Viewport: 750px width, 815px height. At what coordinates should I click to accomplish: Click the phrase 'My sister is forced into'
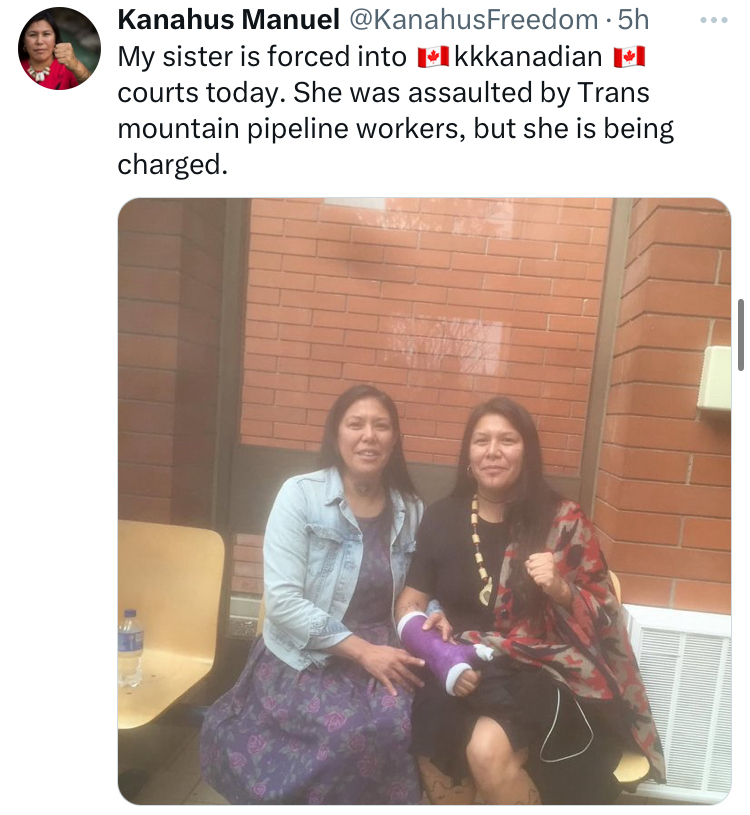click(262, 57)
